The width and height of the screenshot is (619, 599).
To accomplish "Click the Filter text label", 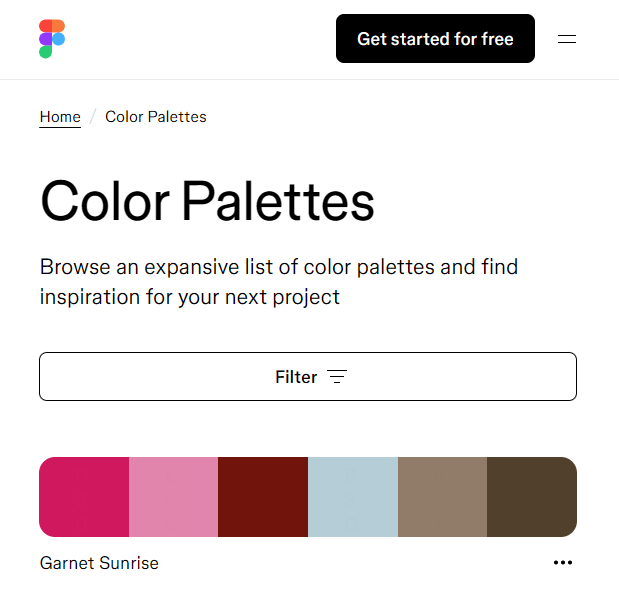I will [x=296, y=377].
